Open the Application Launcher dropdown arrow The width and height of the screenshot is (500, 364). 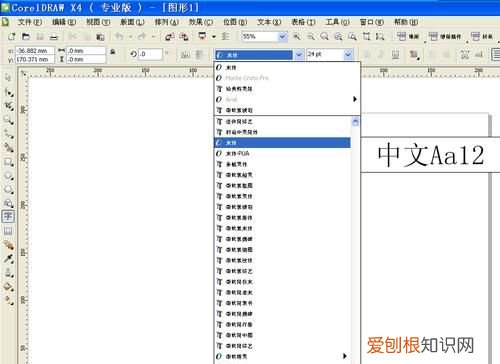click(x=214, y=36)
